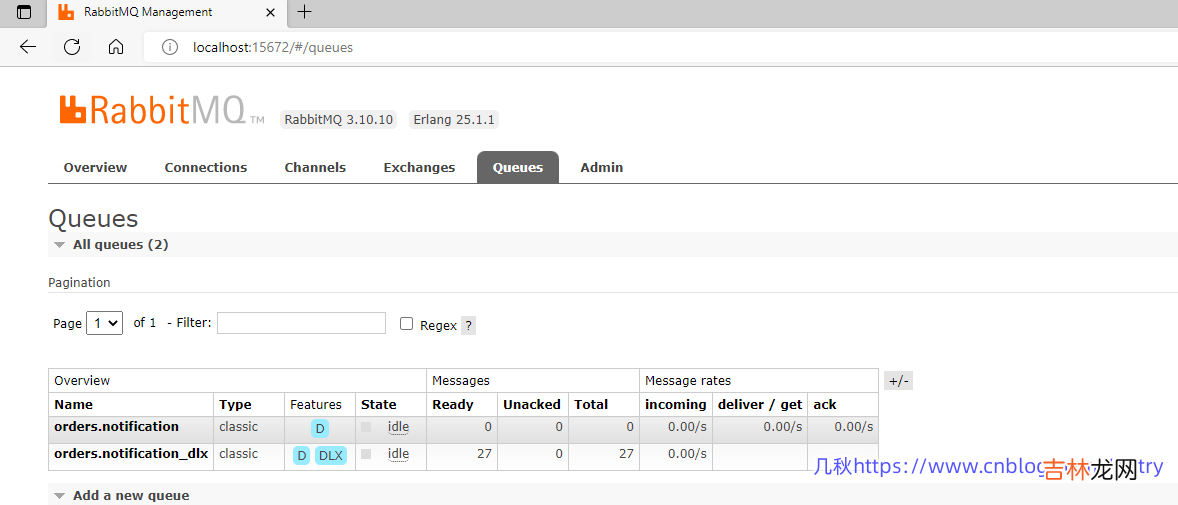
Task: Click the RabbitMQ logo
Action: pos(152,110)
